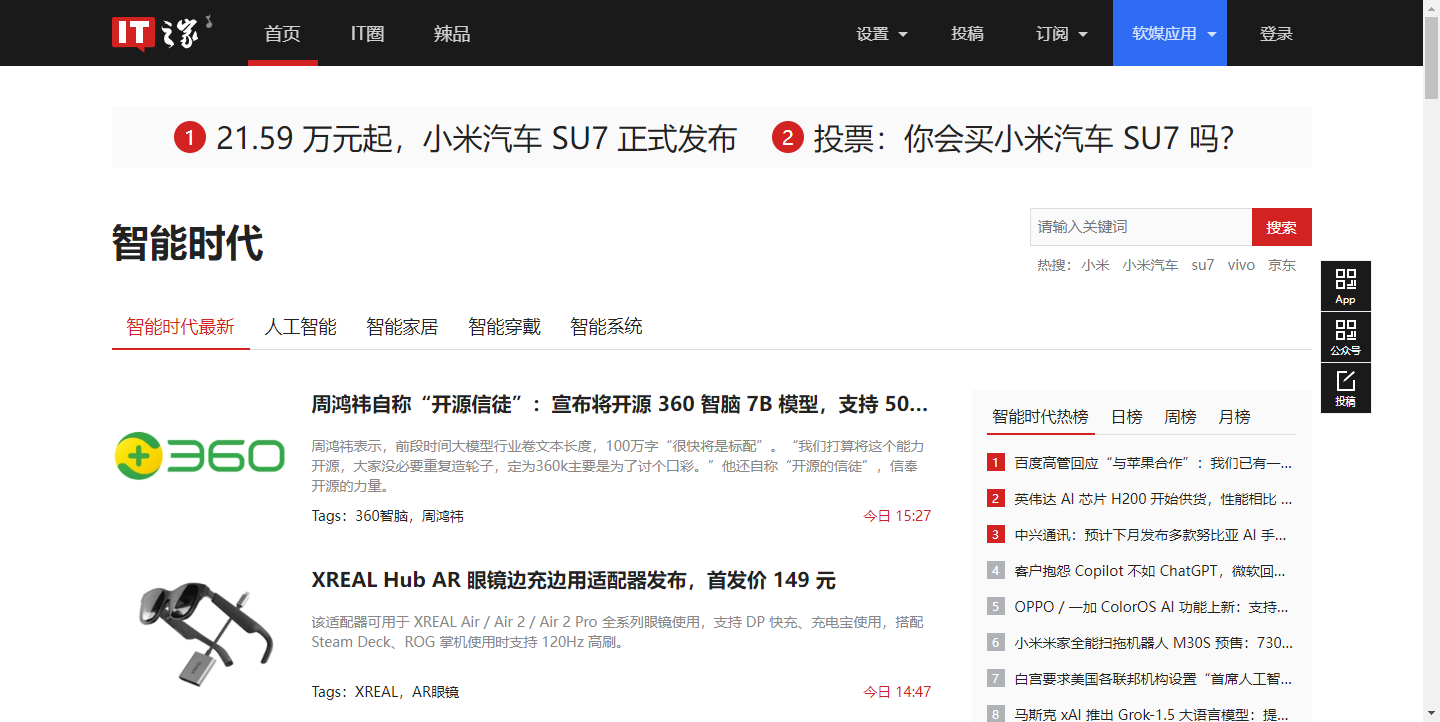1440x722 pixels.
Task: Click hot search term su7
Action: pyautogui.click(x=1203, y=265)
